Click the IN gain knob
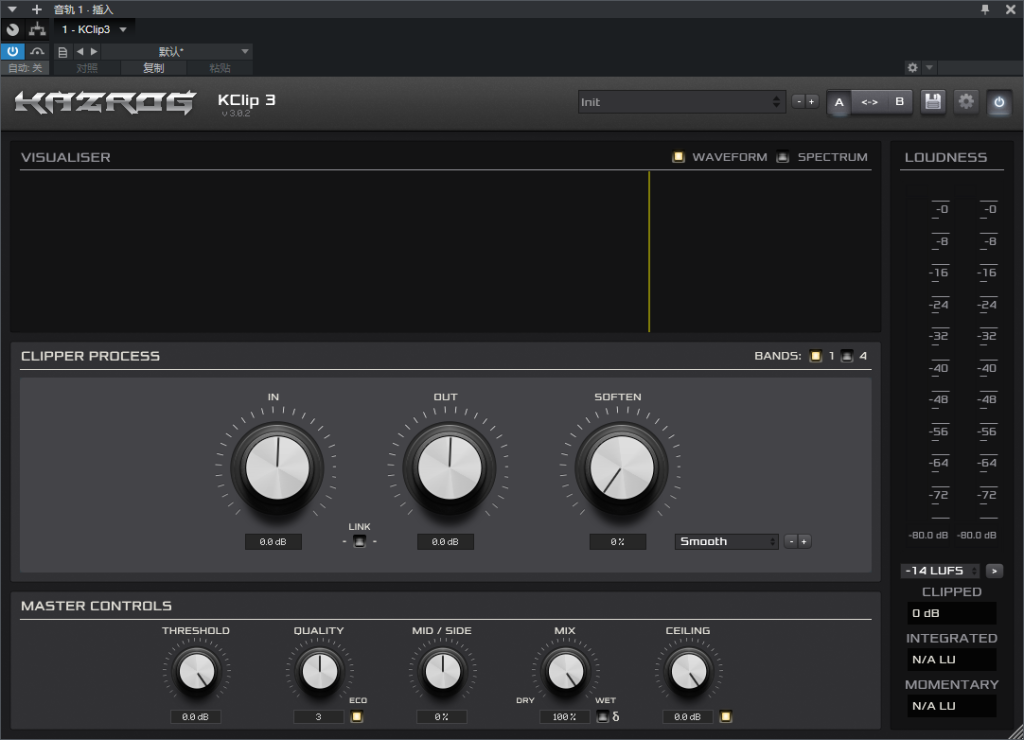 click(277, 468)
